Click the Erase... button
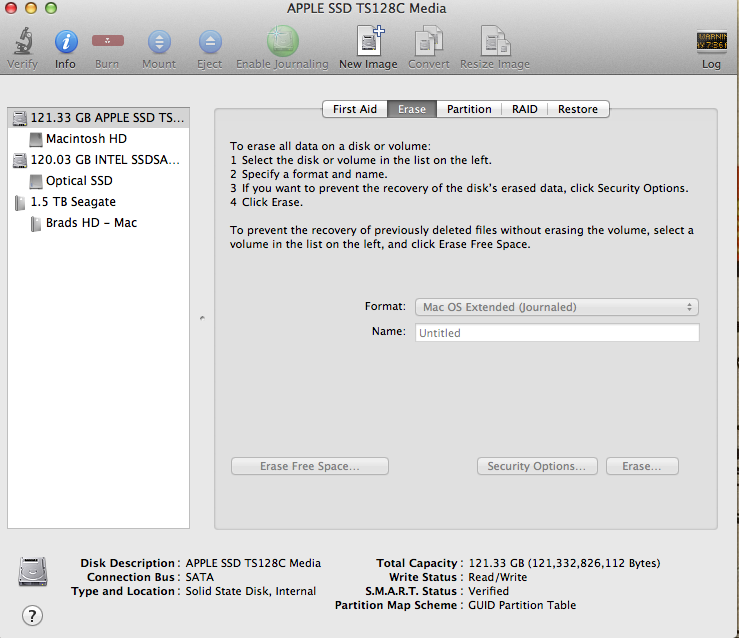Image resolution: width=740 pixels, height=638 pixels. coord(642,466)
